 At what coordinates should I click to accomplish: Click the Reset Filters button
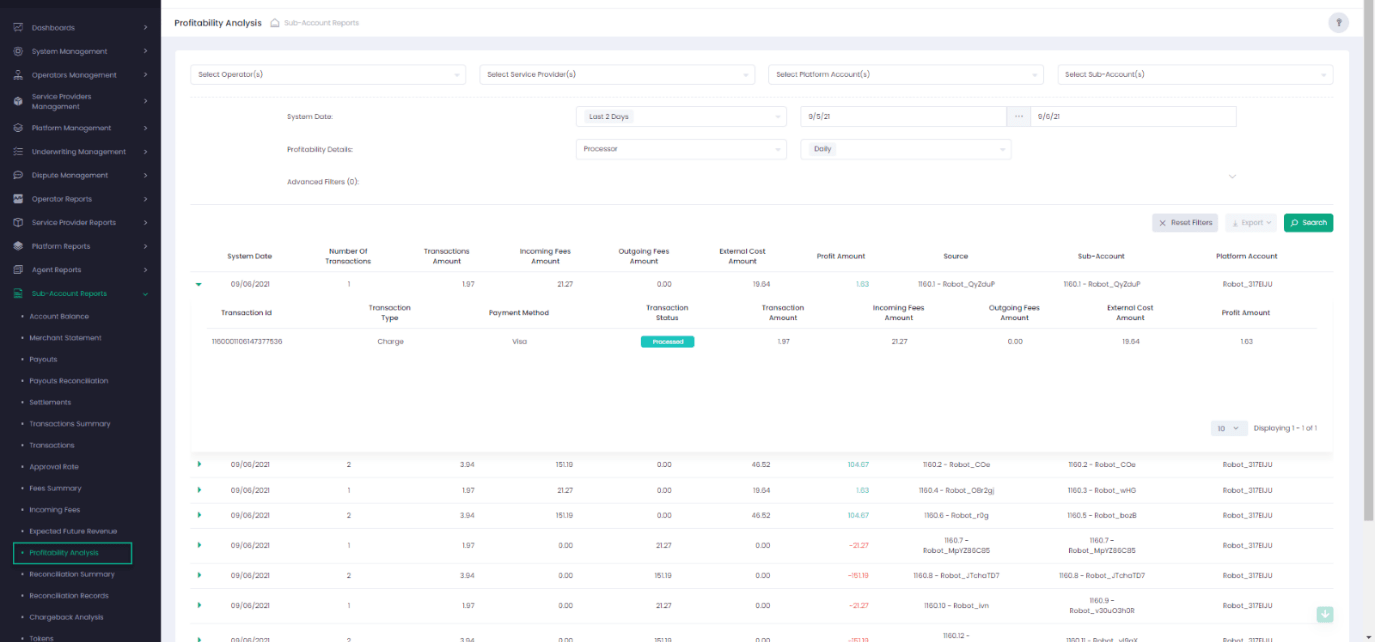(1184, 223)
